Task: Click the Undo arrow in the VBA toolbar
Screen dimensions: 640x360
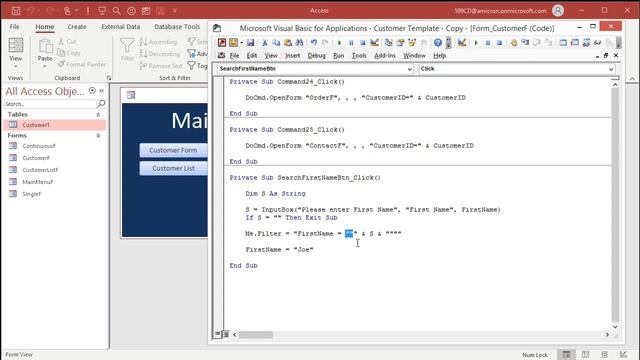Action: [x=313, y=42]
